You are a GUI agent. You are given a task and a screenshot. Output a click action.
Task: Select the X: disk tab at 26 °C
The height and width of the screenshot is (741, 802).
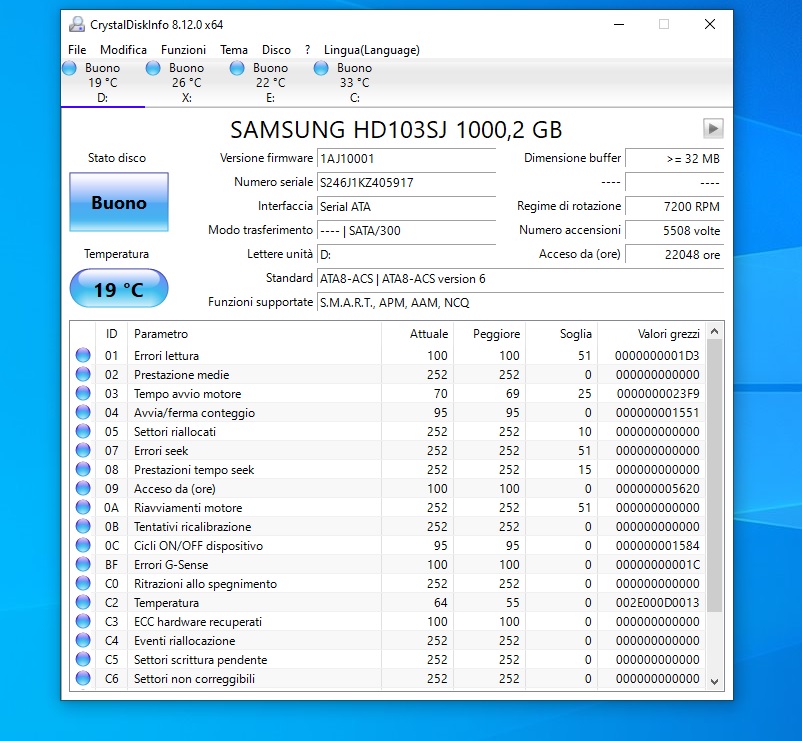tap(187, 82)
